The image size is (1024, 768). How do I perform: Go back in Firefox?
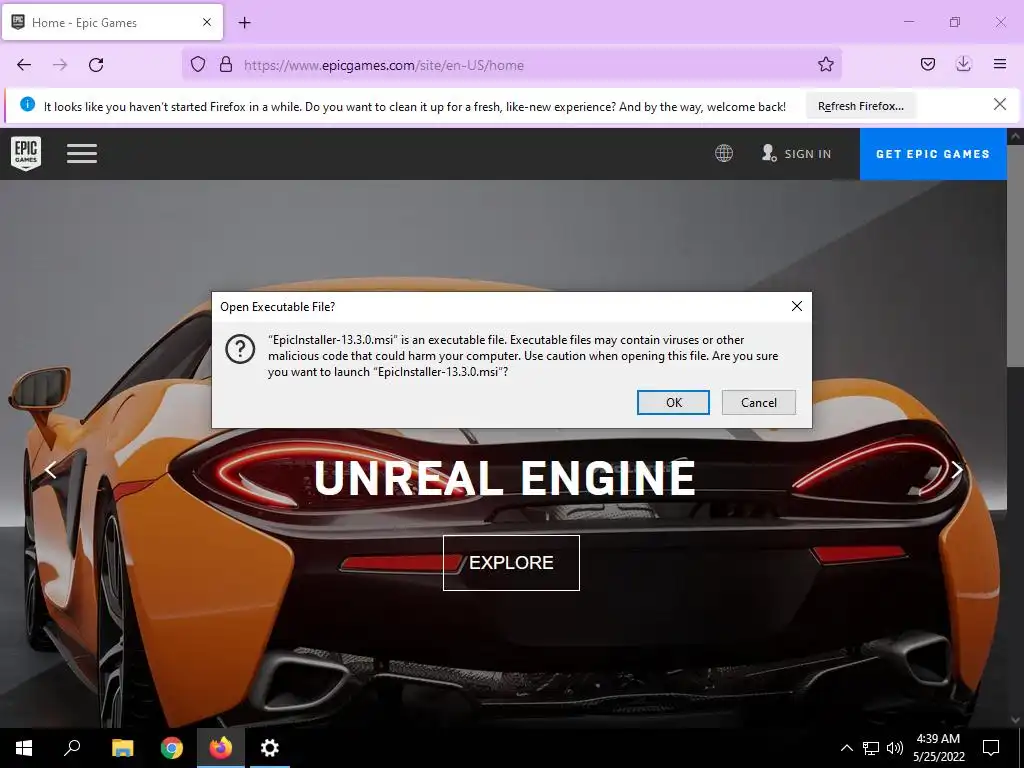coord(24,65)
